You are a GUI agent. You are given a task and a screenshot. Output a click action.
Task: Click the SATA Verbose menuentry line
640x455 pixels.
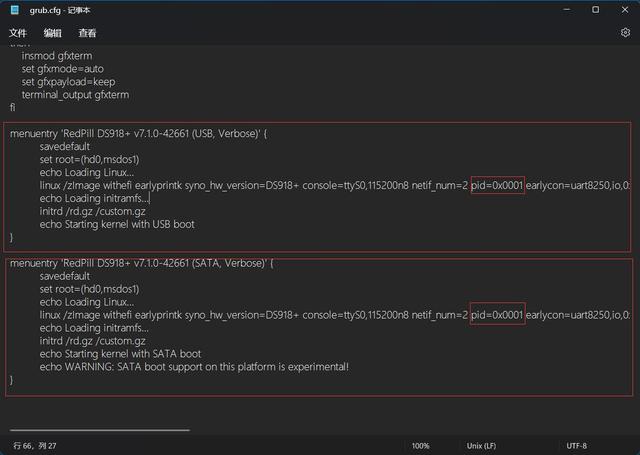pos(142,263)
